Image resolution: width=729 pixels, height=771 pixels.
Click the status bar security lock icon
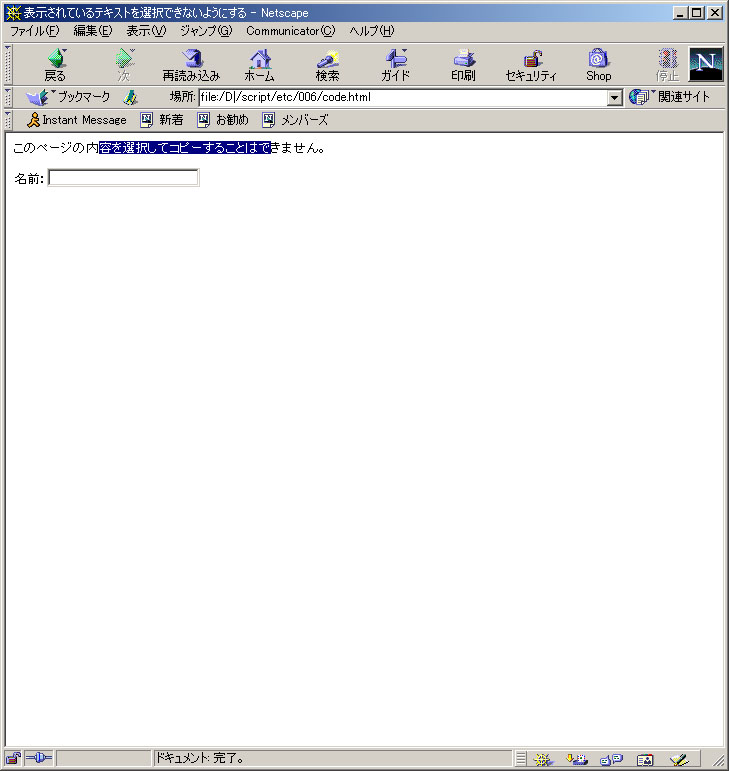click(x=13, y=758)
